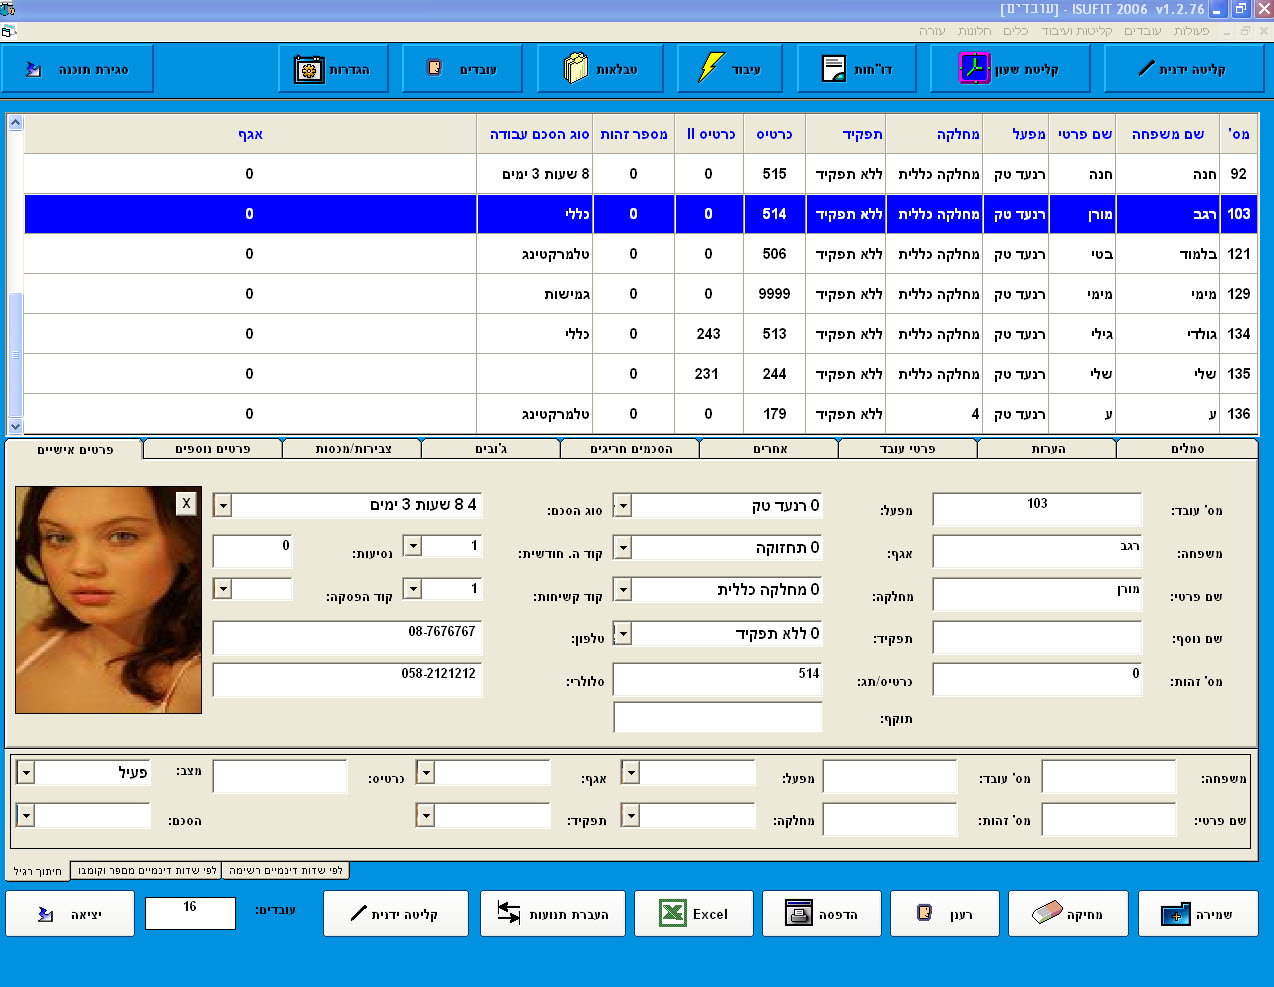Open the מחלקה combo box arrow
1274x987 pixels.
622,589
